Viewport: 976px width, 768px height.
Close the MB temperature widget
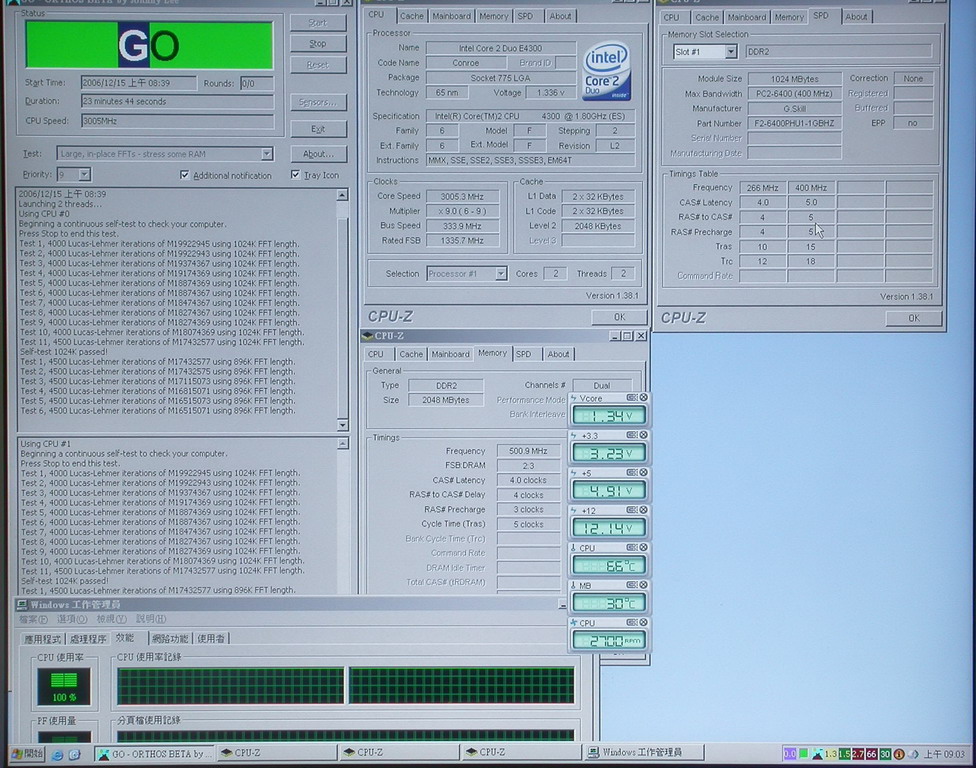(644, 585)
